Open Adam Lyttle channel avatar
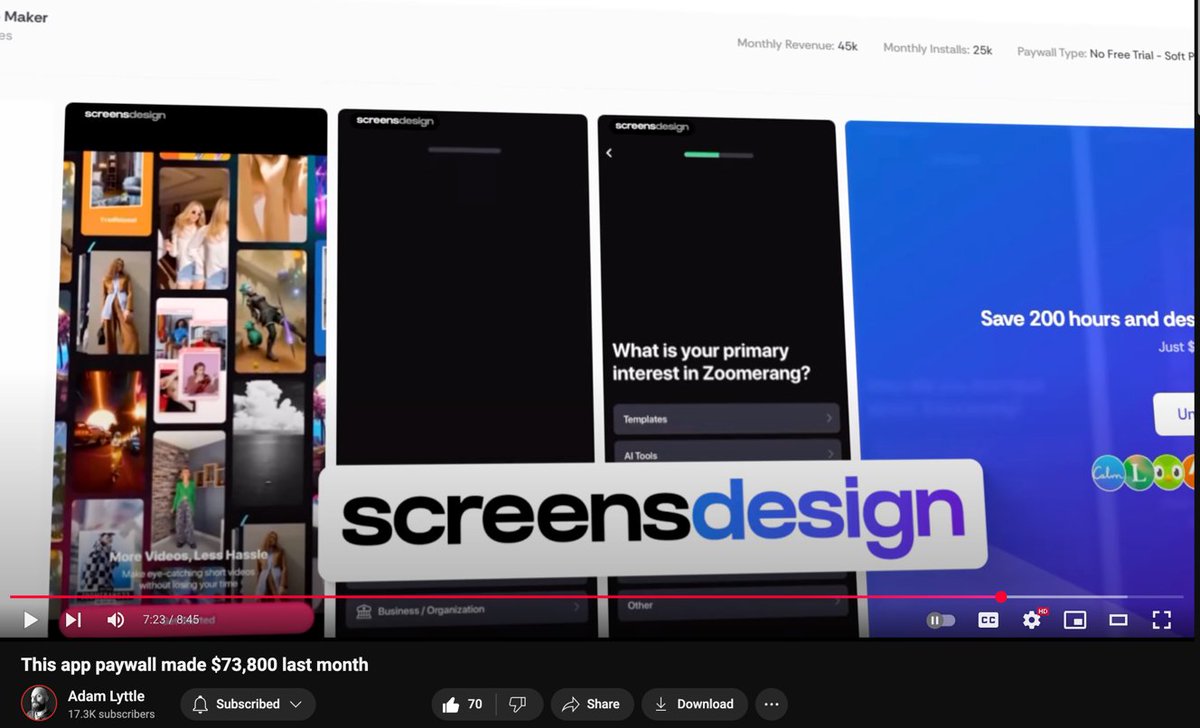 (39, 703)
